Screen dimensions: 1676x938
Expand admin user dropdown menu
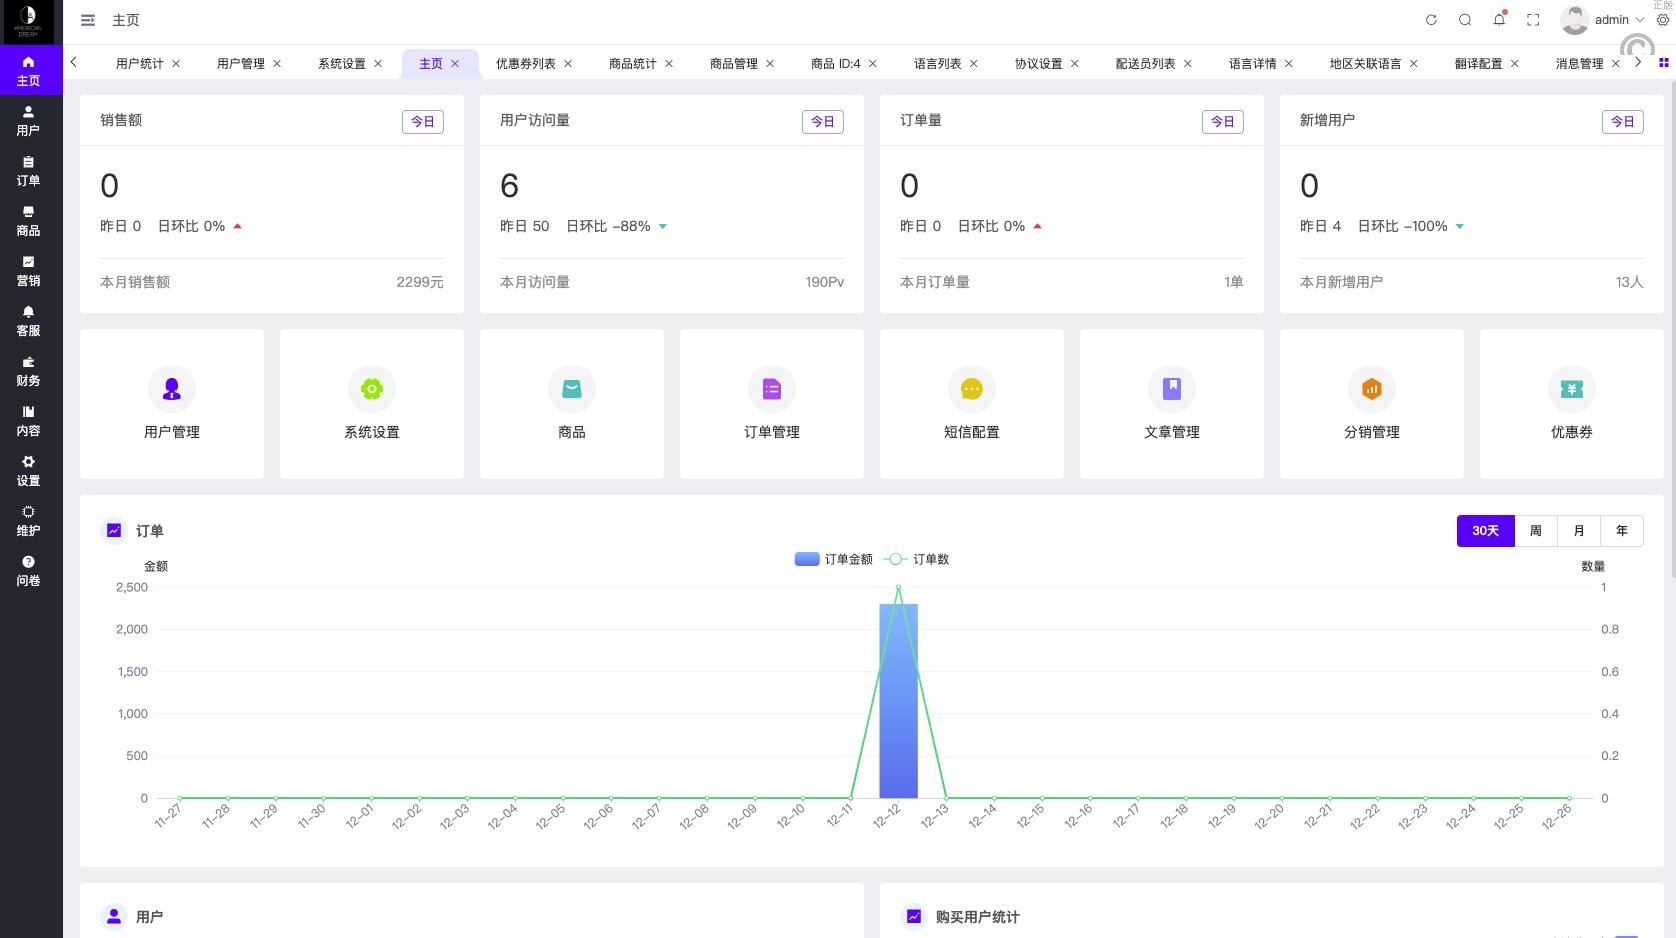1610,20
